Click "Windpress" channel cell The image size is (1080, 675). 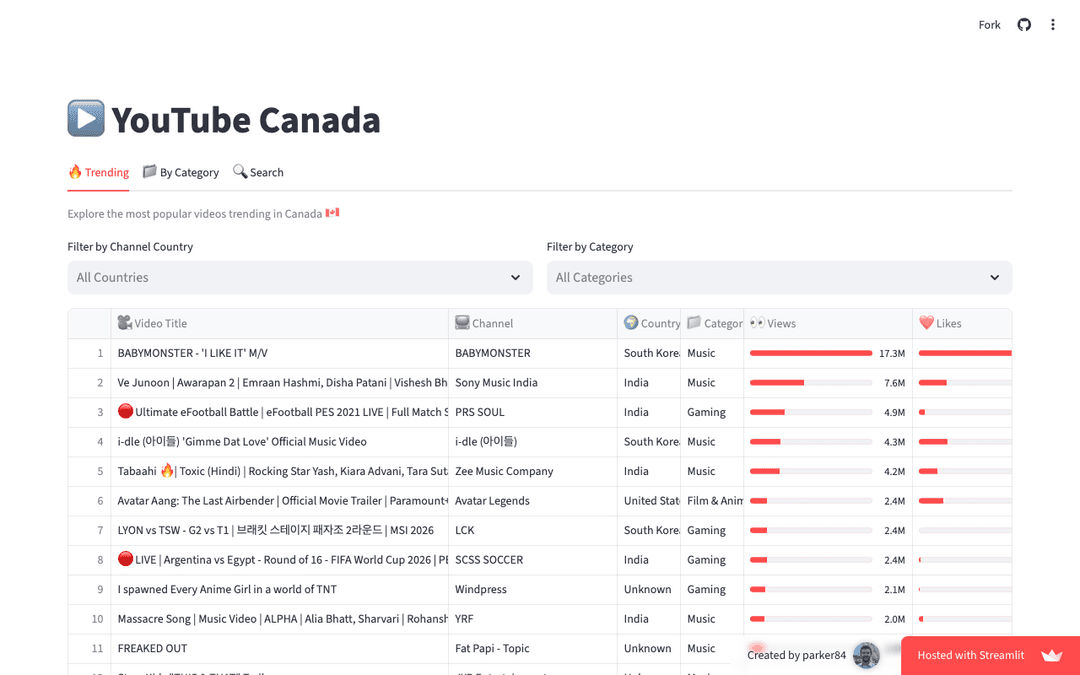tap(532, 589)
